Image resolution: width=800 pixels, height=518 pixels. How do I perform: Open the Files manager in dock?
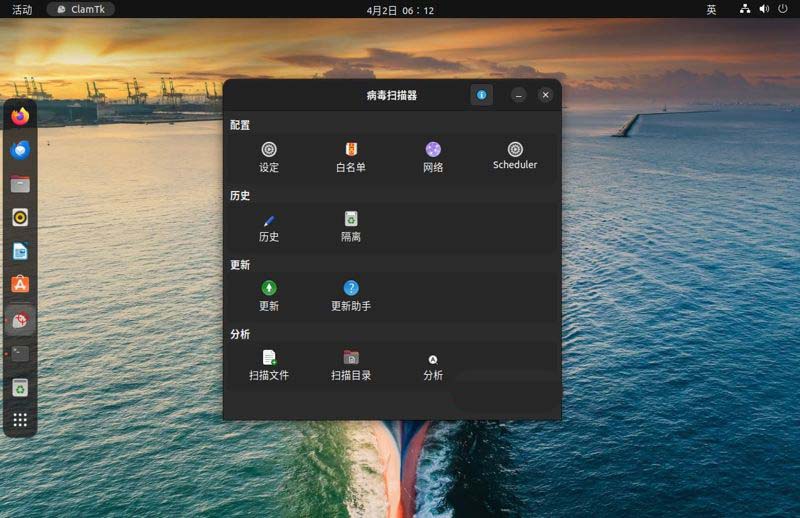tap(20, 184)
